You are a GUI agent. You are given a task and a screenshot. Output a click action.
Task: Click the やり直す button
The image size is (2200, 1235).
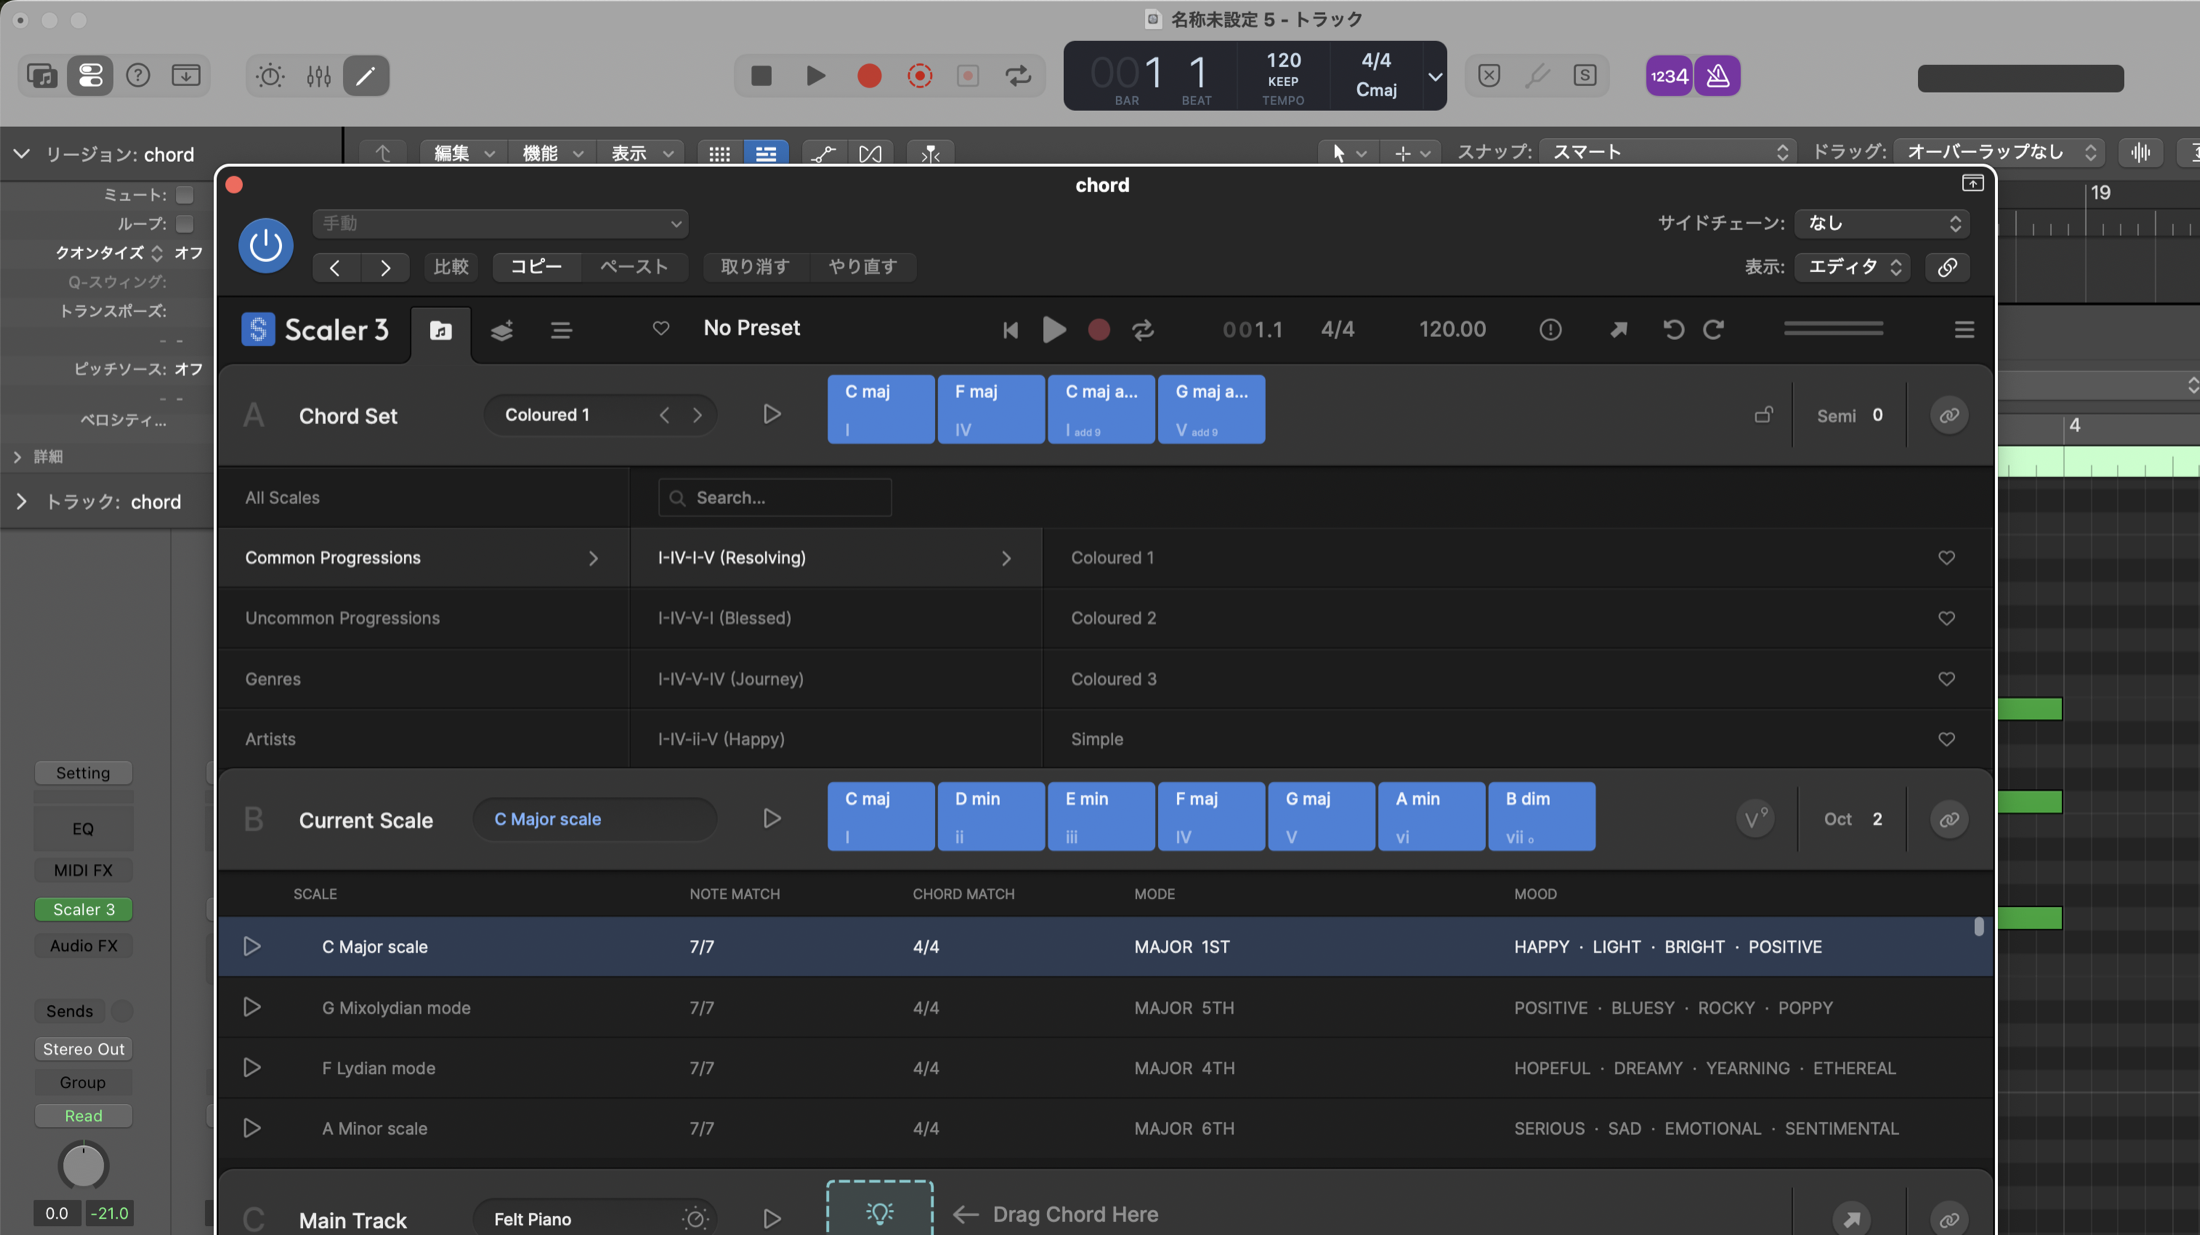(x=862, y=267)
